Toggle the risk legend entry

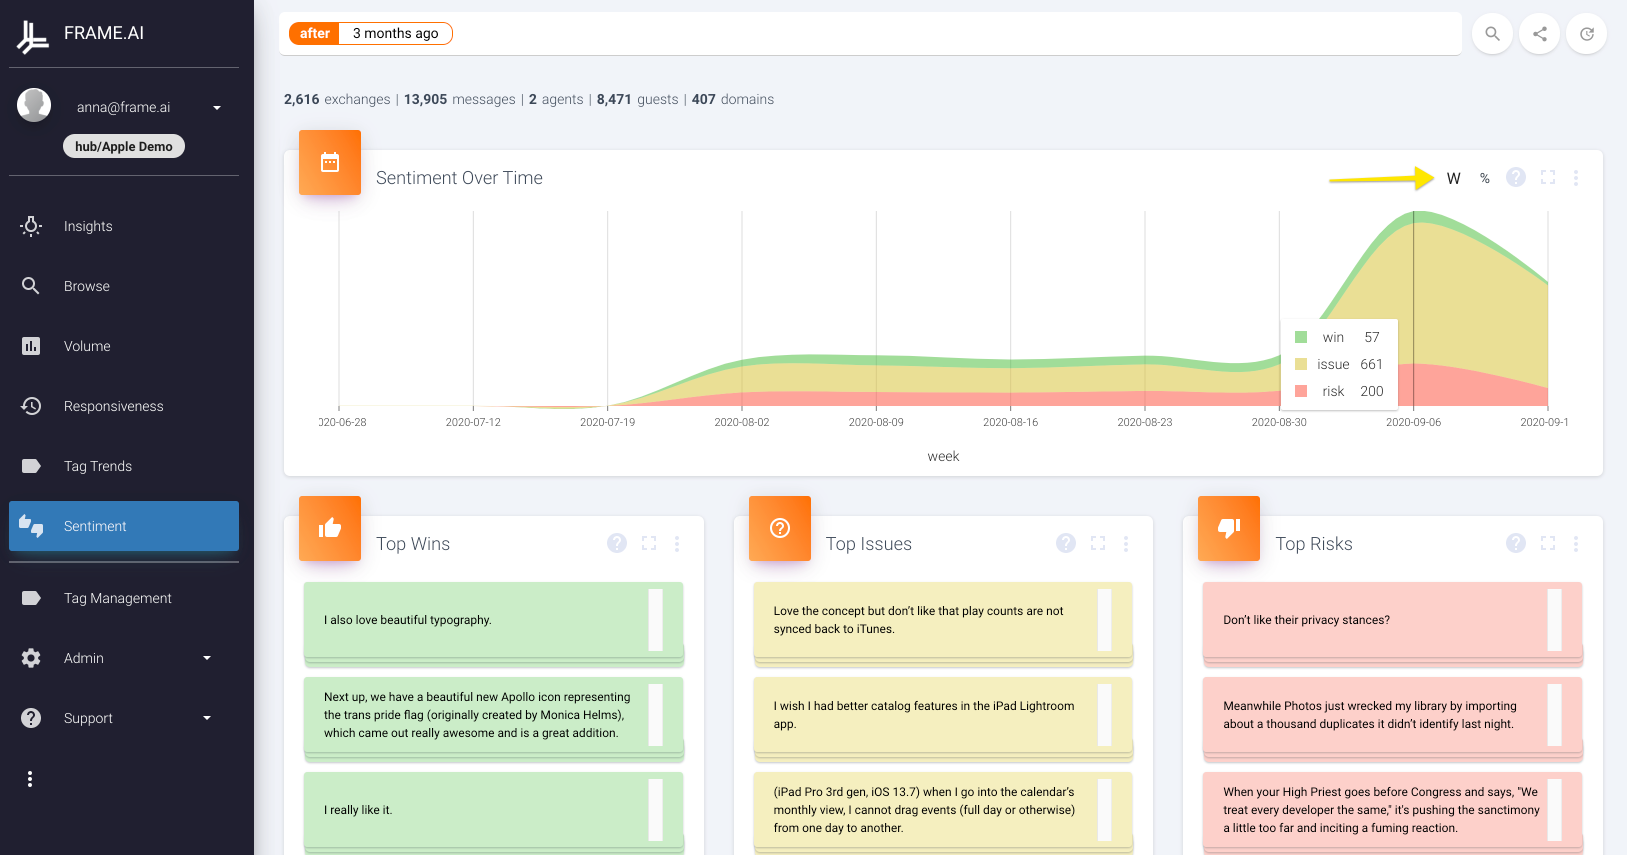[x=1338, y=391]
